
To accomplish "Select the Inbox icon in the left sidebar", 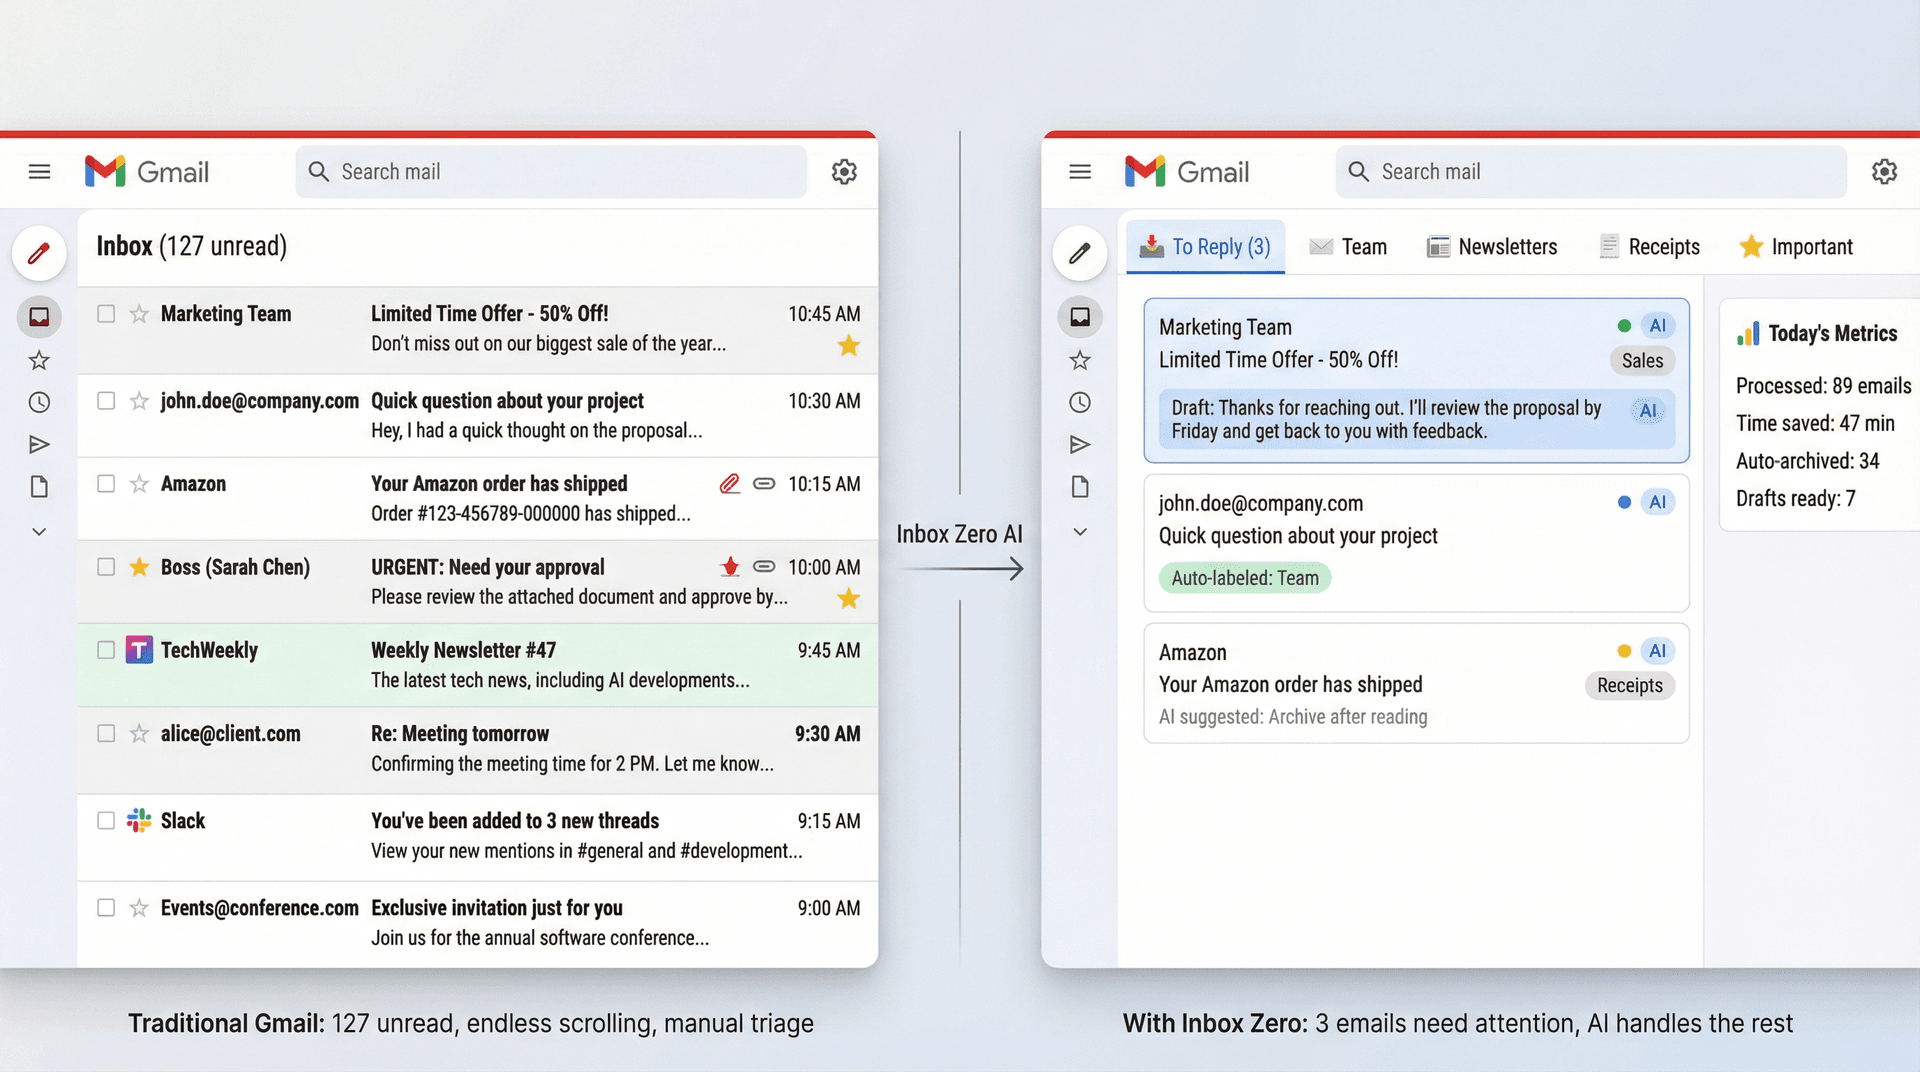I will click(39, 316).
